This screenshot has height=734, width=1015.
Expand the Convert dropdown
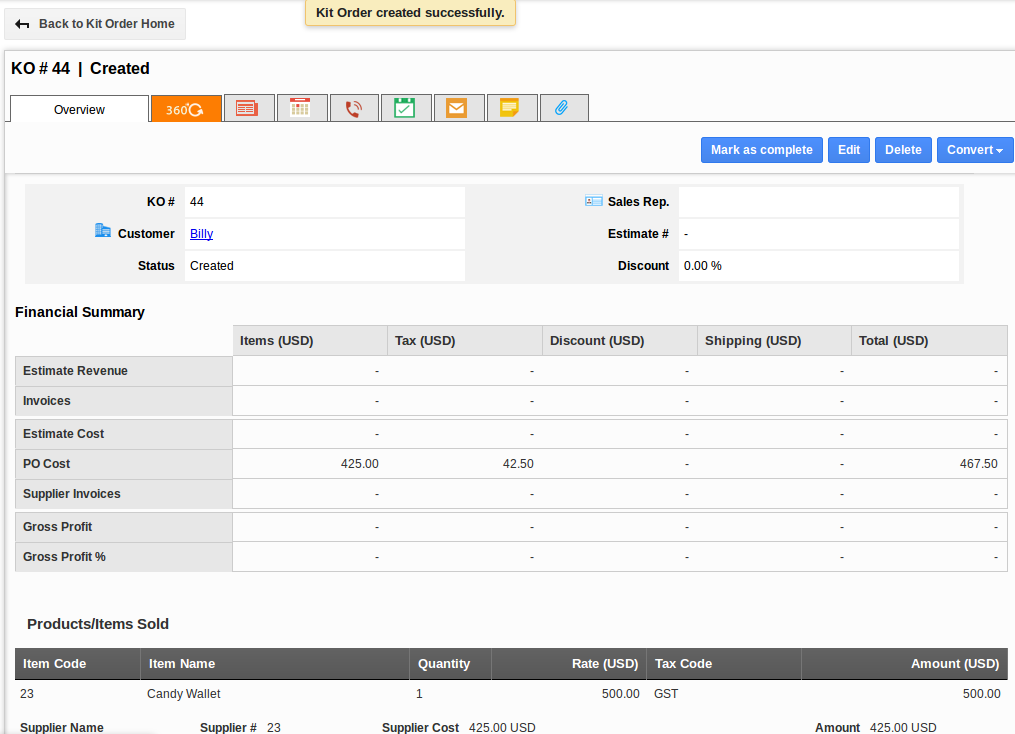975,149
